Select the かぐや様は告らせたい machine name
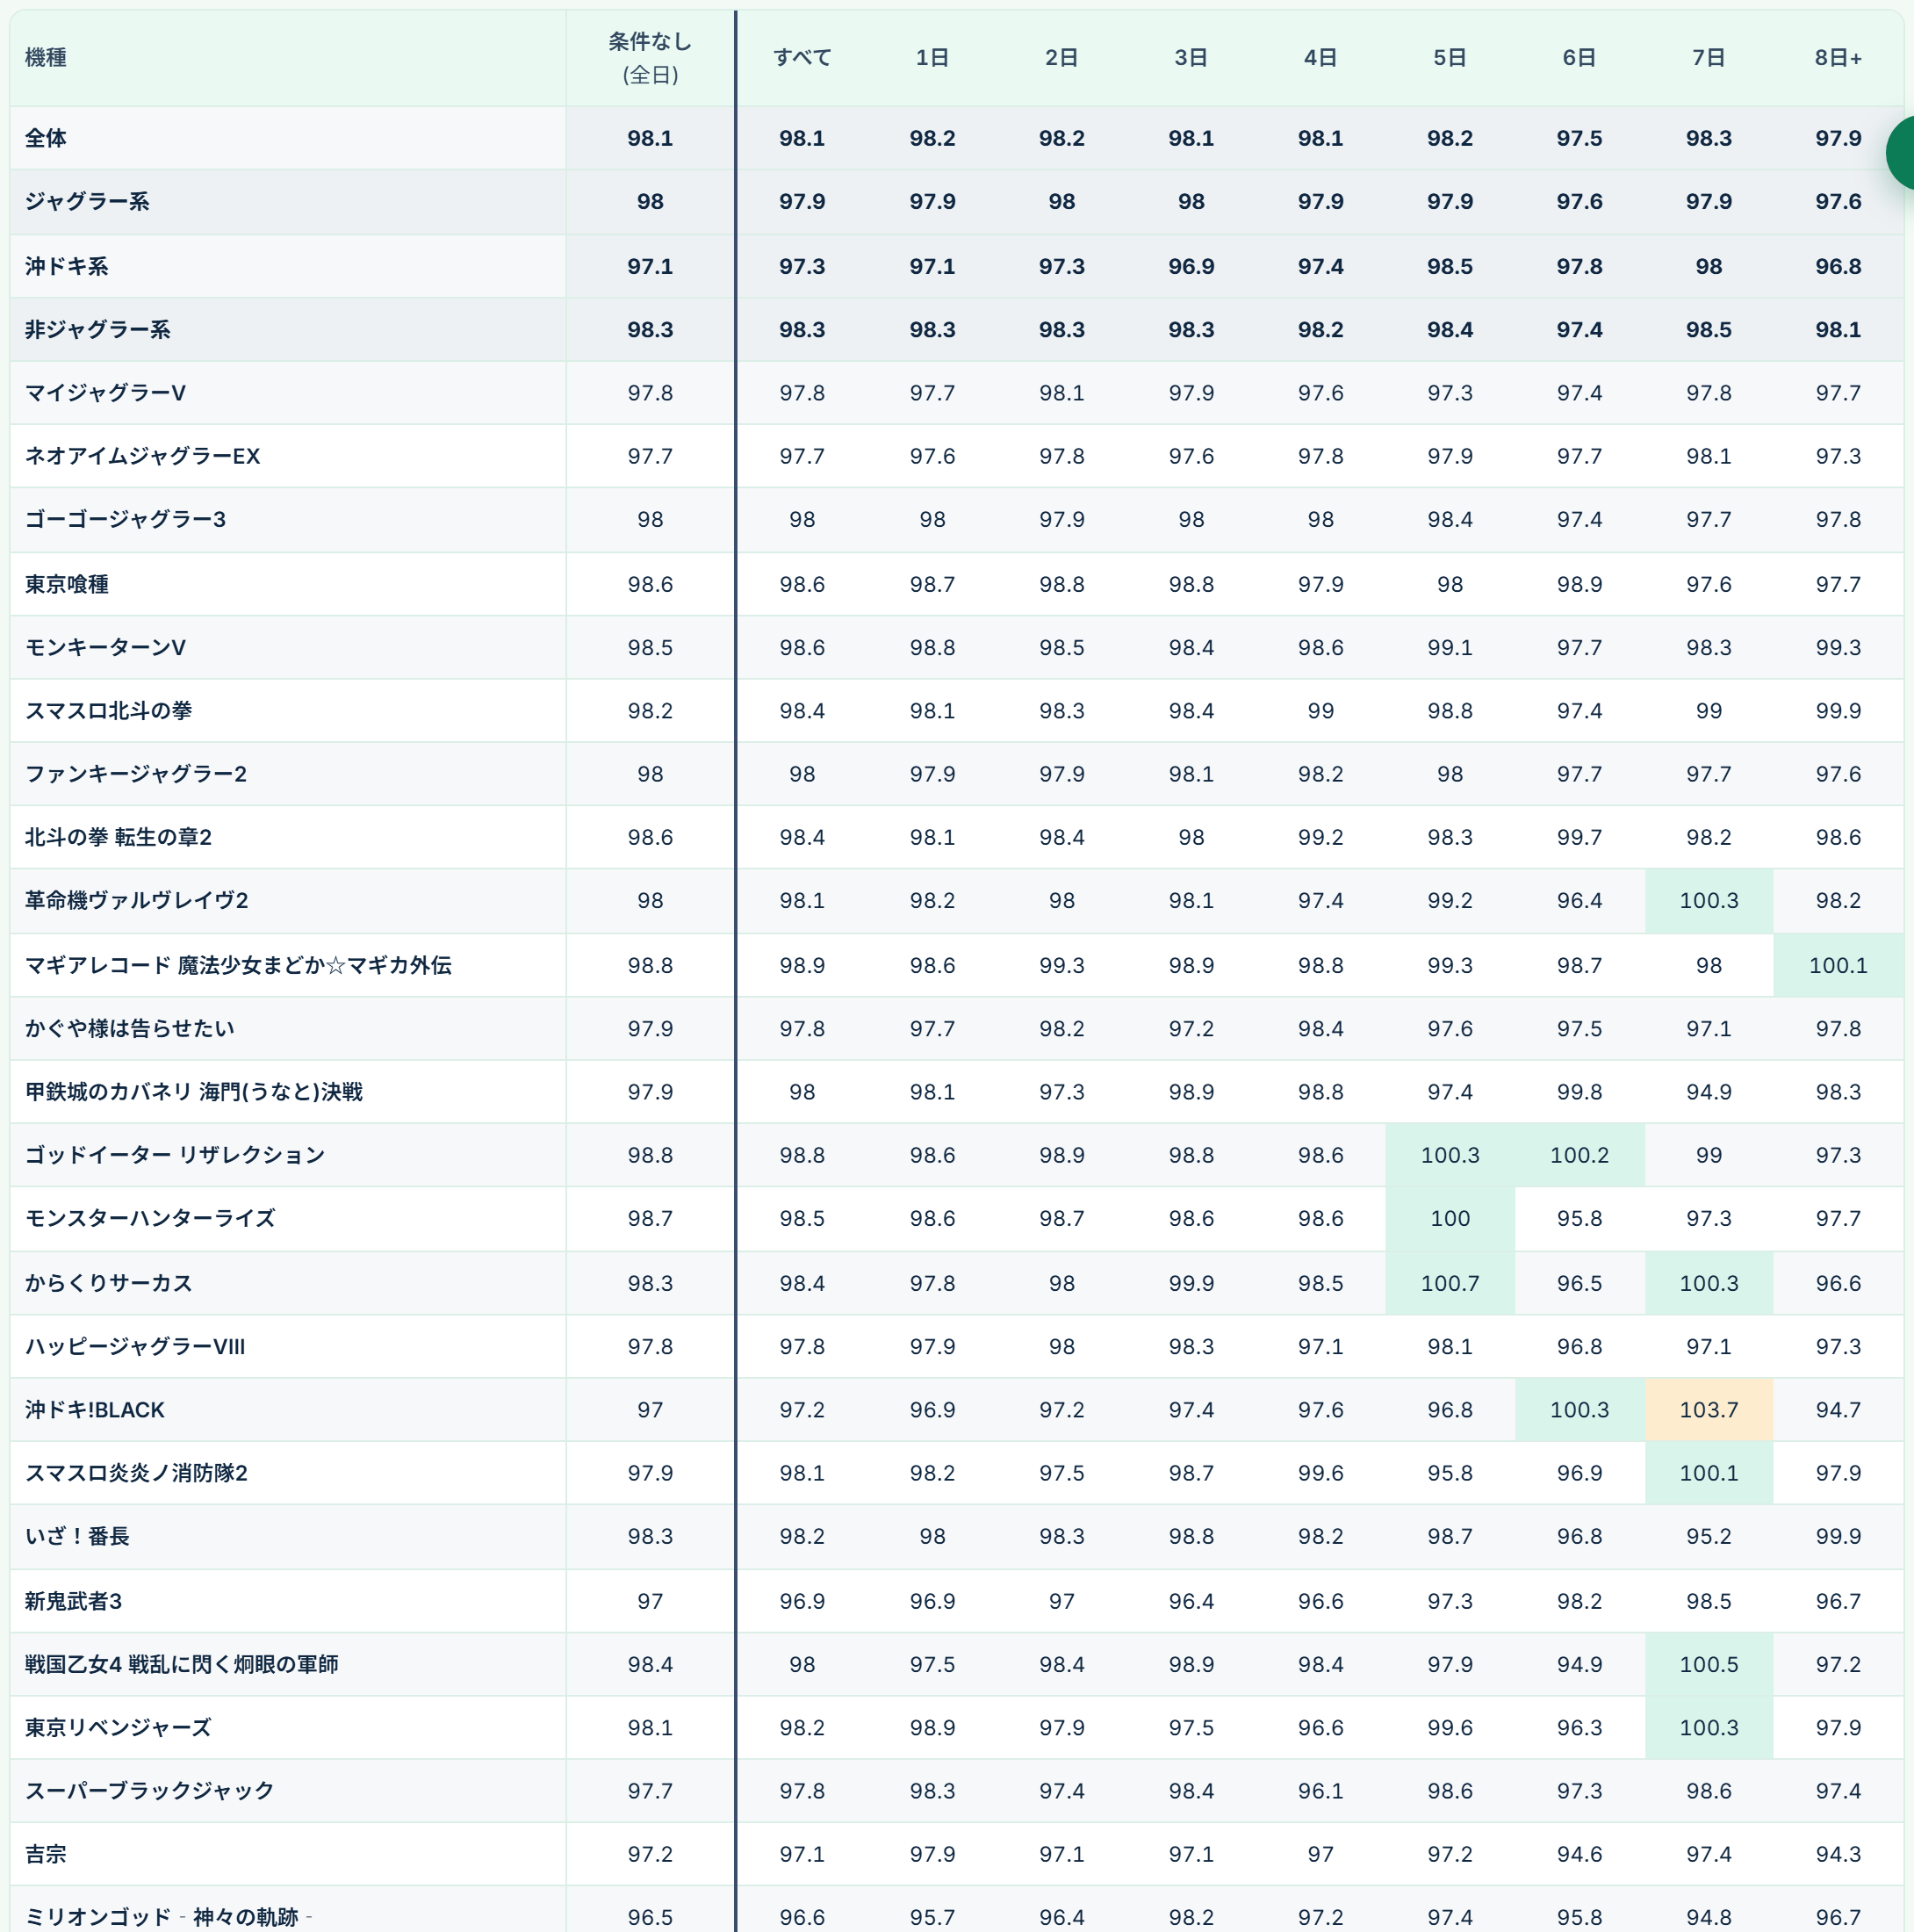 point(129,1028)
